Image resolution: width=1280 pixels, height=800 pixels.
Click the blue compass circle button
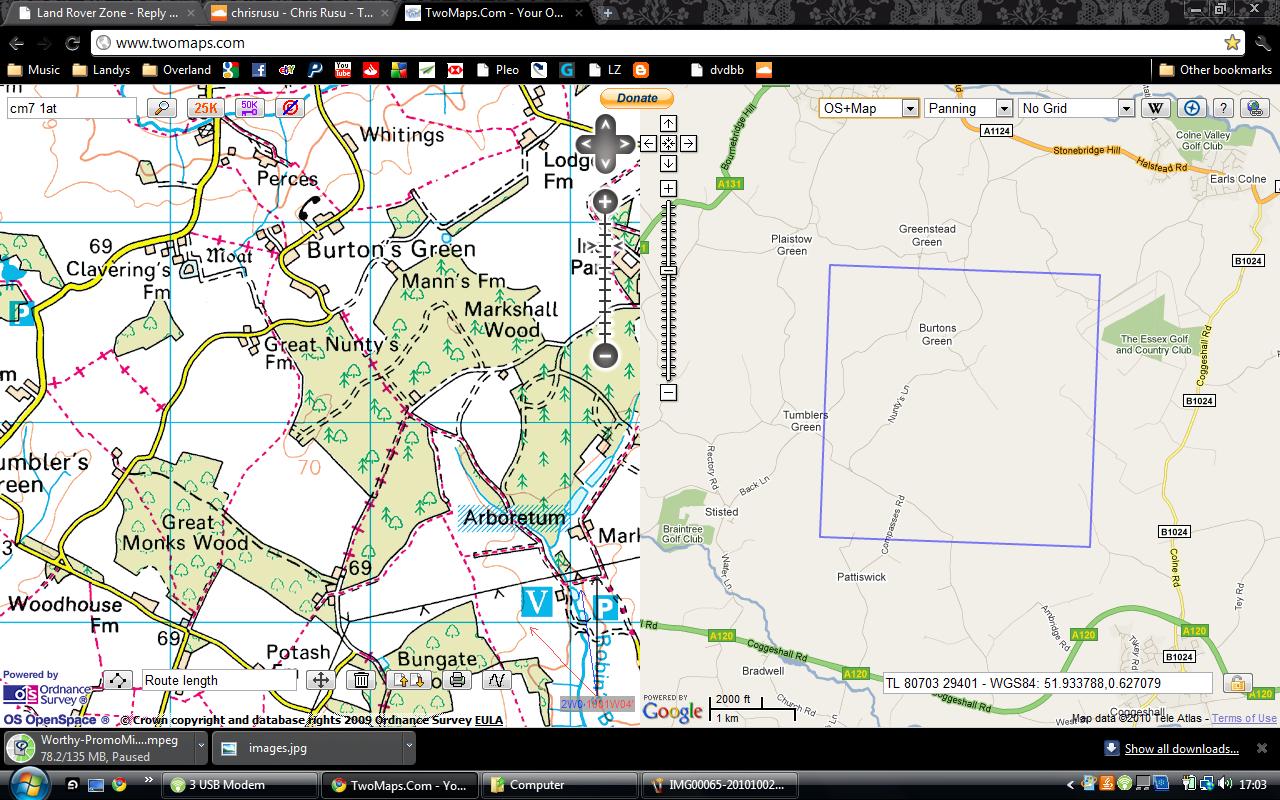pos(1190,108)
